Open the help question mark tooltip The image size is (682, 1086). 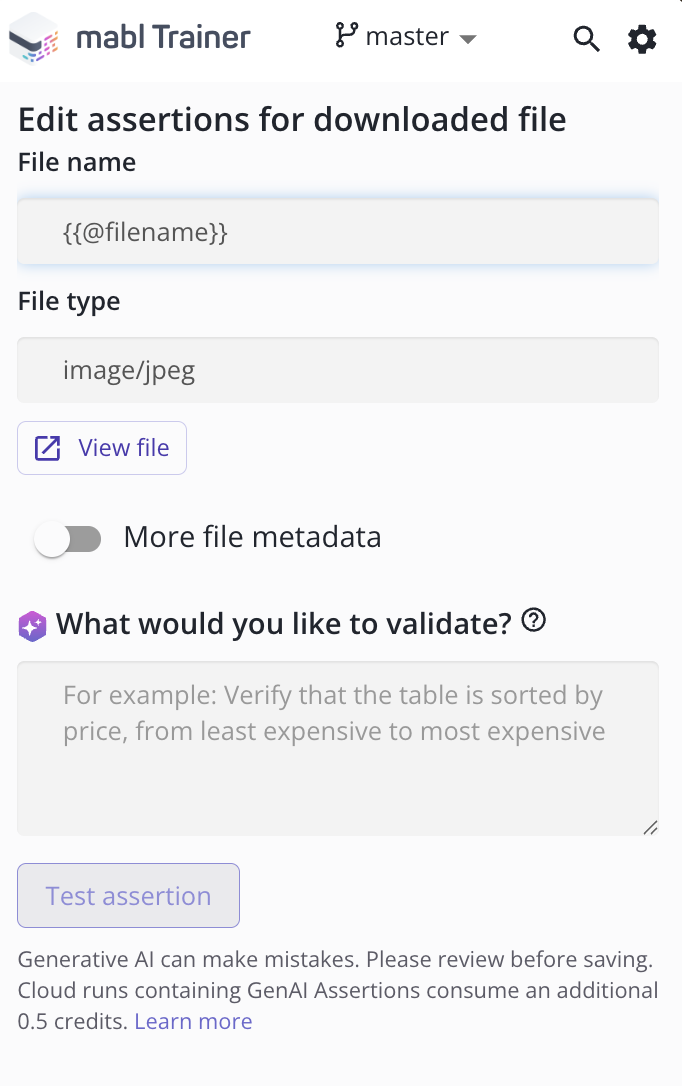point(534,622)
